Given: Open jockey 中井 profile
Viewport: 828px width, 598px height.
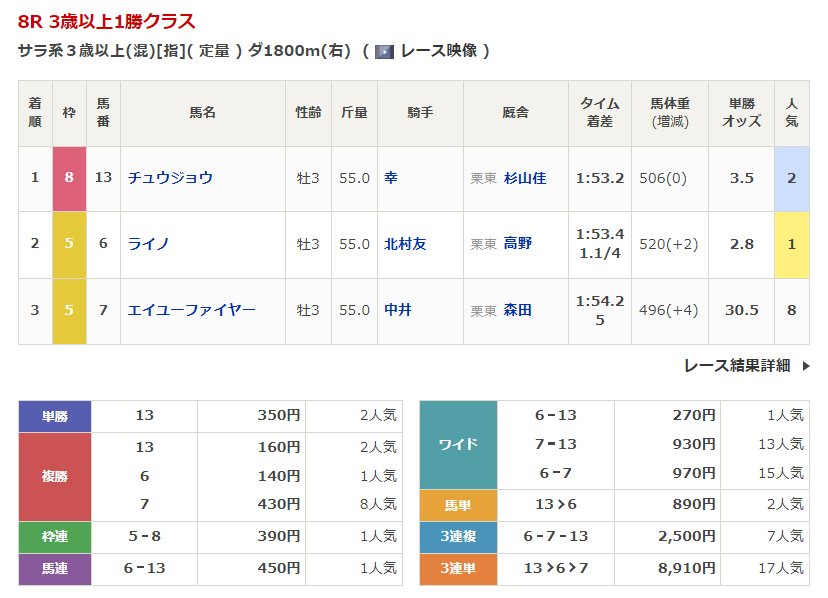Looking at the screenshot, I should [398, 310].
